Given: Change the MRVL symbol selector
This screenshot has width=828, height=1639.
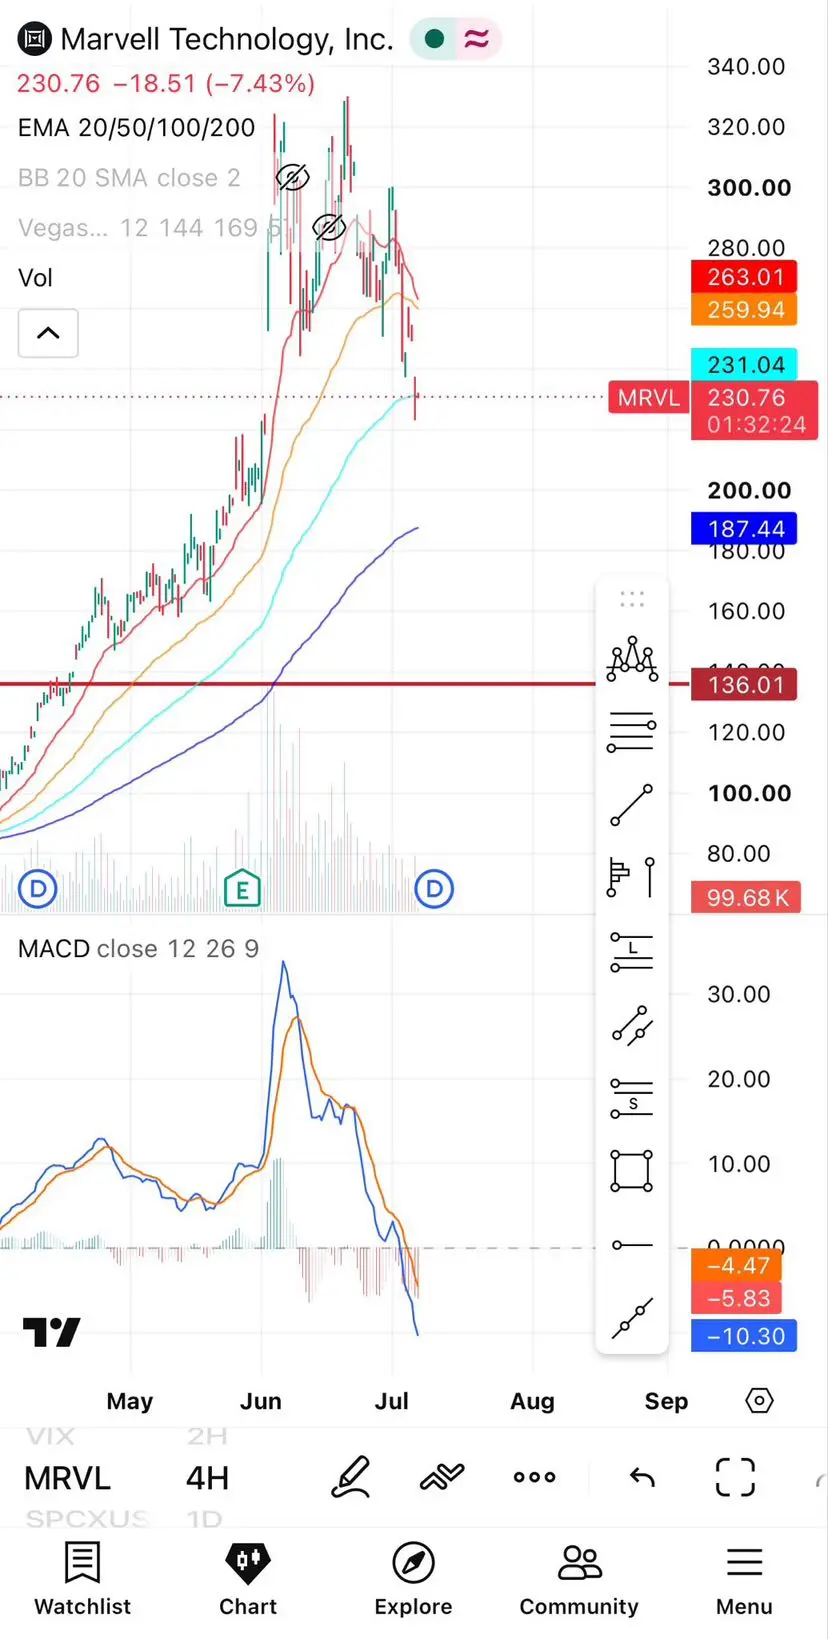Looking at the screenshot, I should [x=67, y=1478].
